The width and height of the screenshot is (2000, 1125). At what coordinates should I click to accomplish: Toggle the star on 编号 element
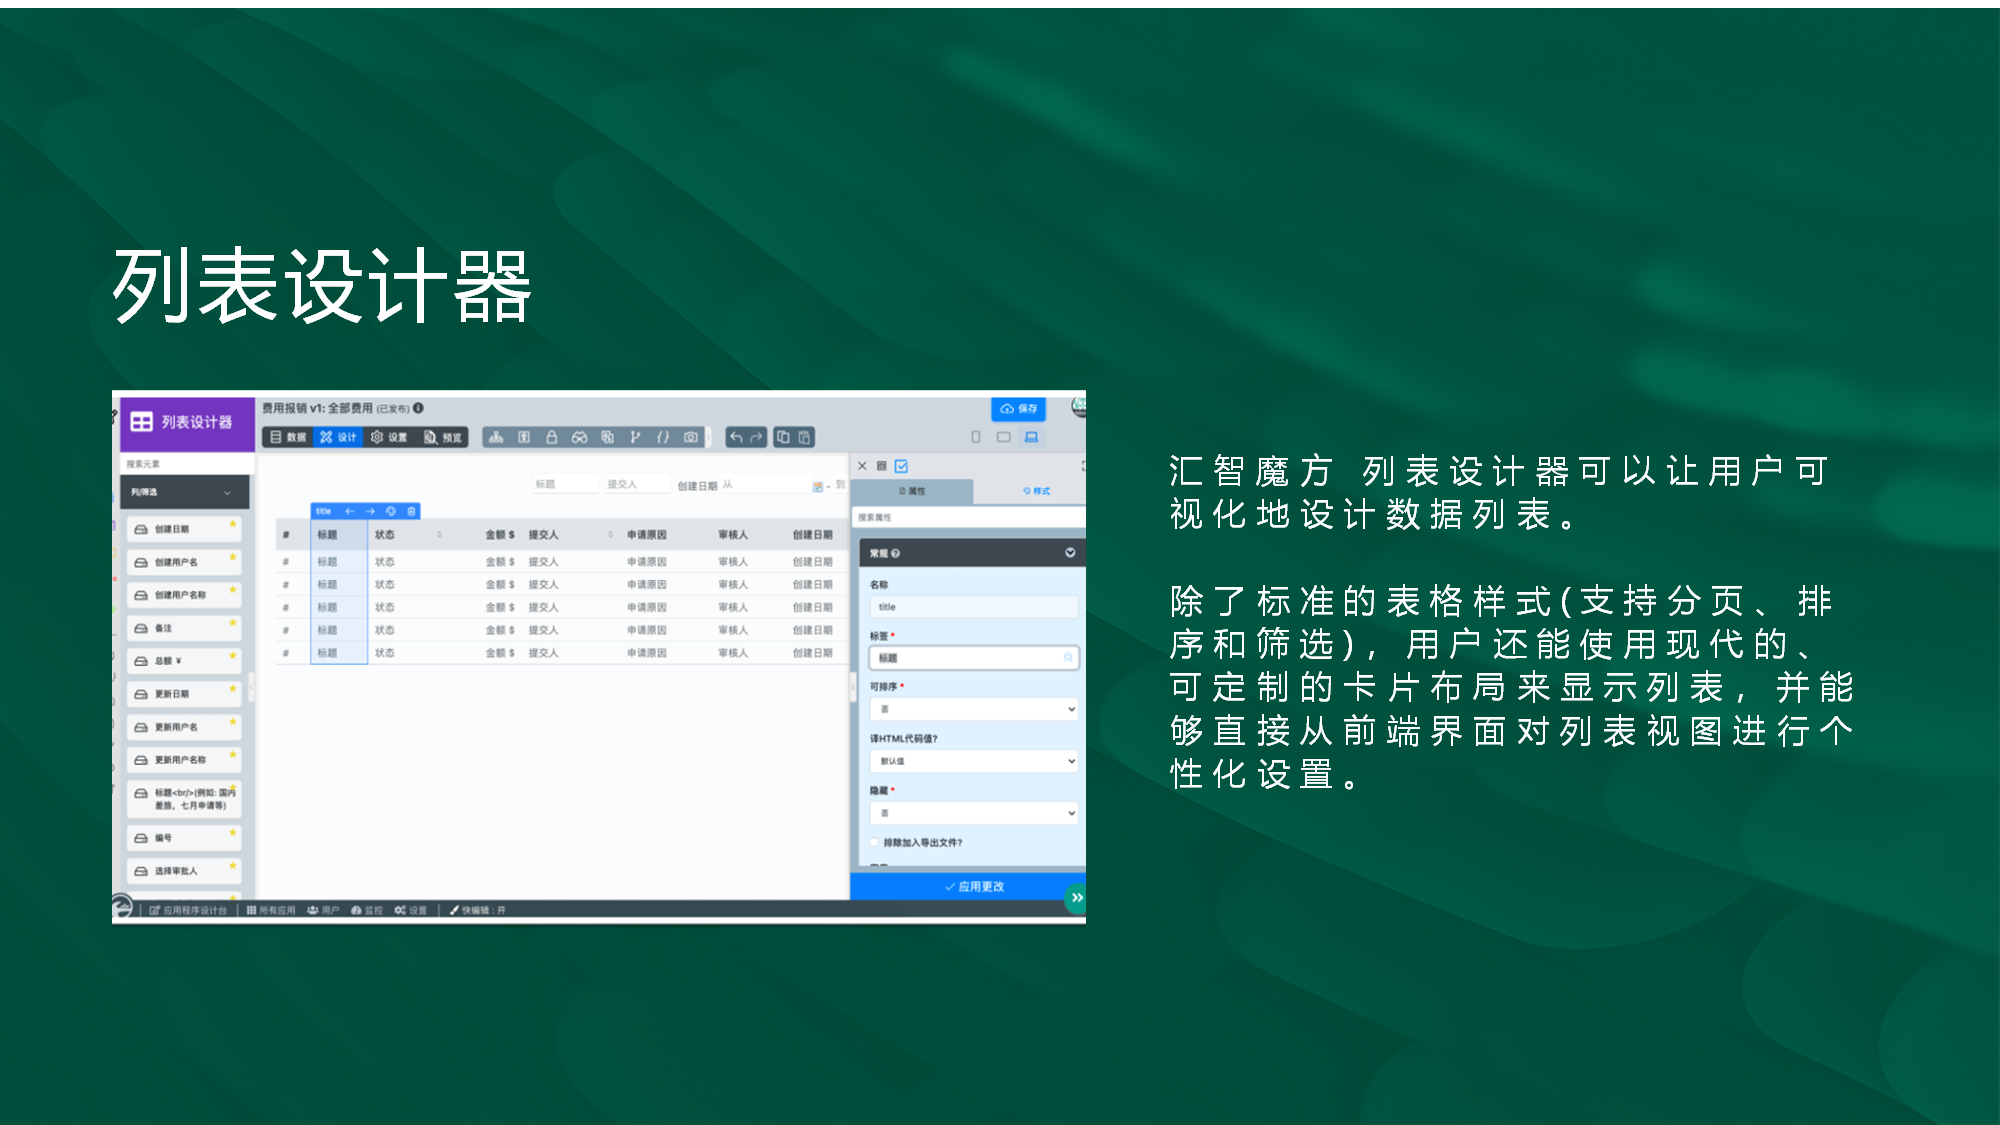(x=233, y=832)
